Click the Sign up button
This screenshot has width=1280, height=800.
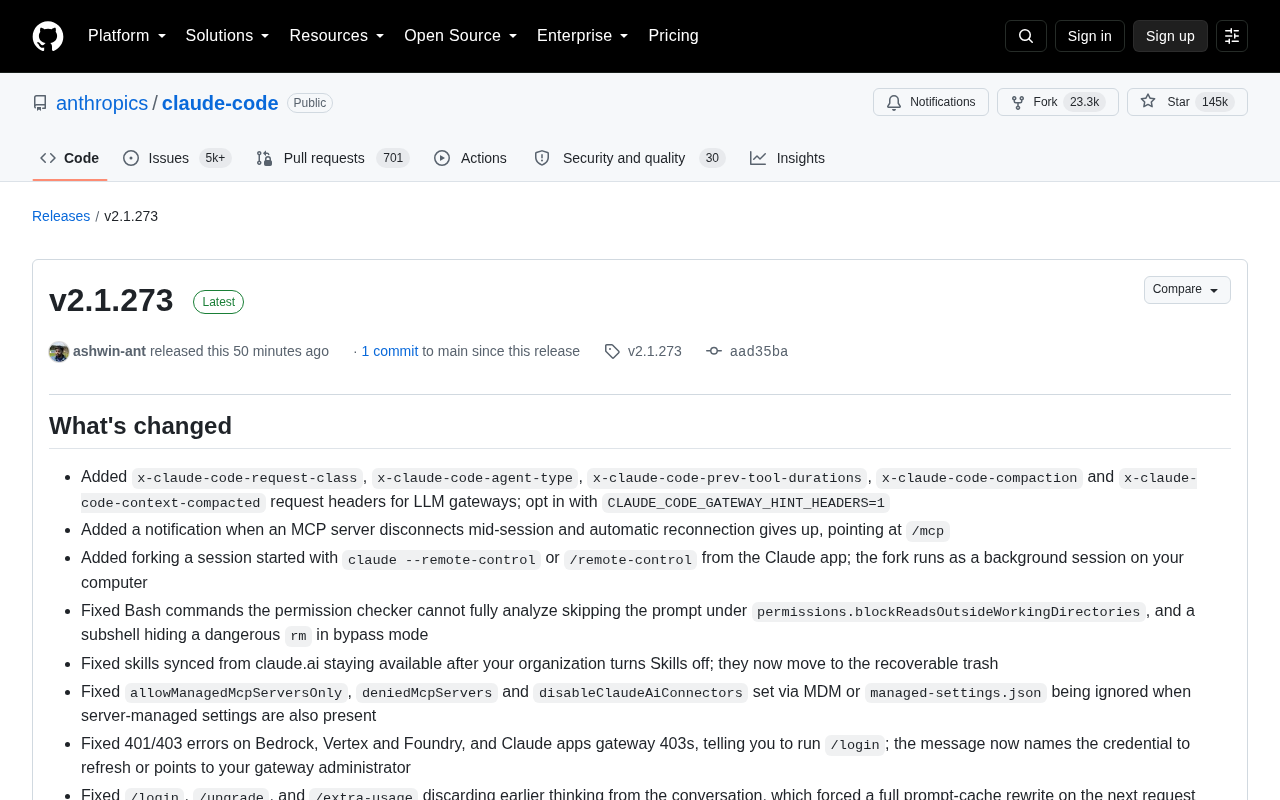pos(1170,36)
